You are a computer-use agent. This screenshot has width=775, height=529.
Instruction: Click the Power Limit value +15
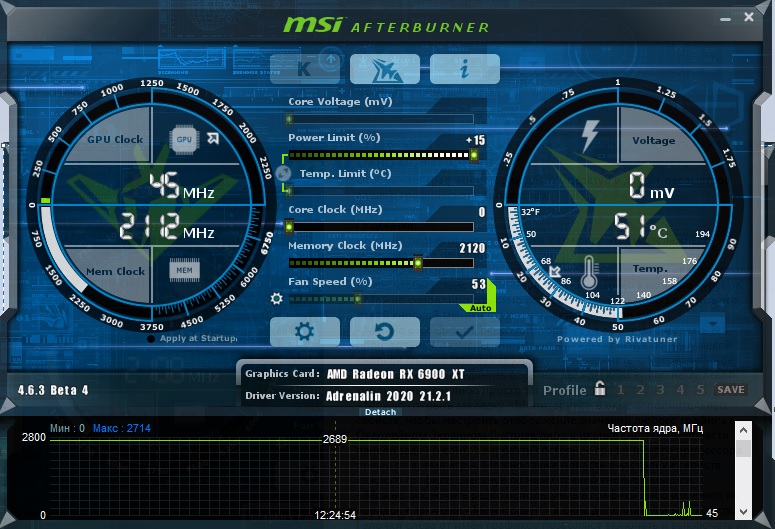(475, 140)
